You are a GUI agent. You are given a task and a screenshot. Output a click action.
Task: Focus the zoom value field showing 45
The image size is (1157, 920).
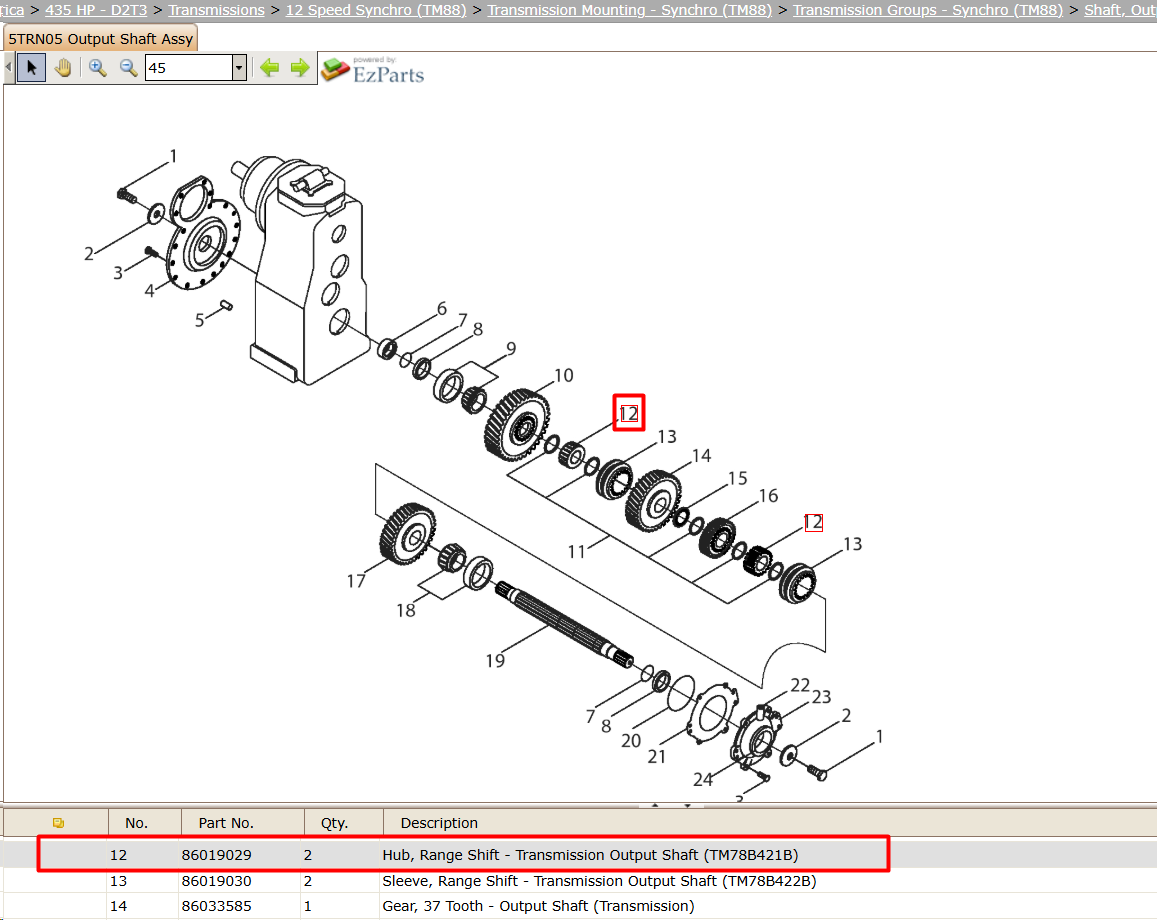click(189, 68)
